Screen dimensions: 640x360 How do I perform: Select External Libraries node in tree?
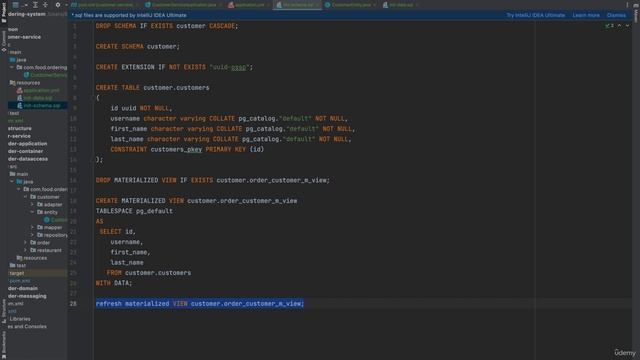point(20,319)
